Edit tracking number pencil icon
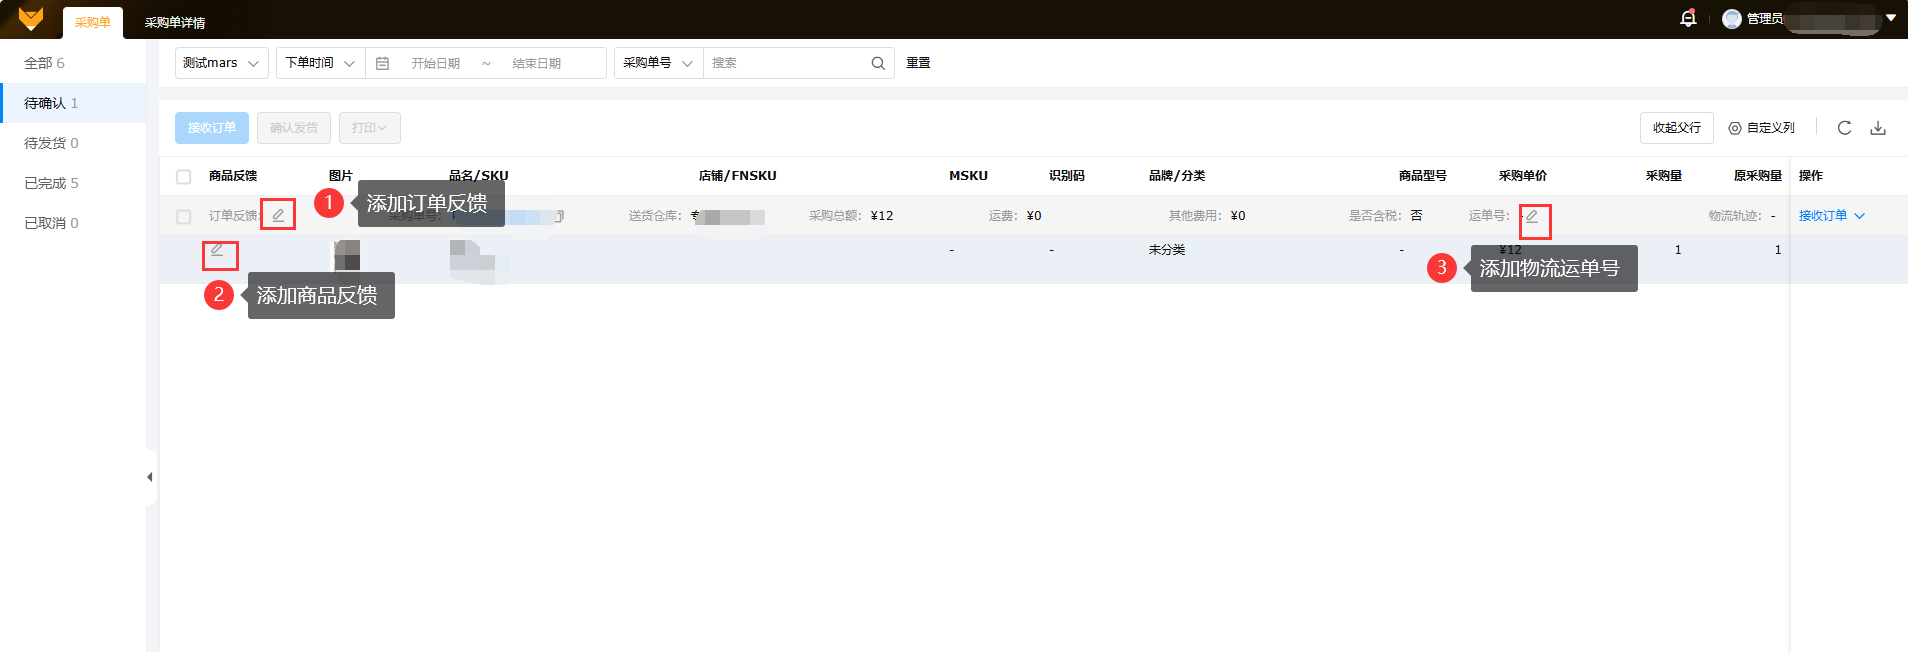Viewport: 1908px width, 652px height. [x=1532, y=216]
